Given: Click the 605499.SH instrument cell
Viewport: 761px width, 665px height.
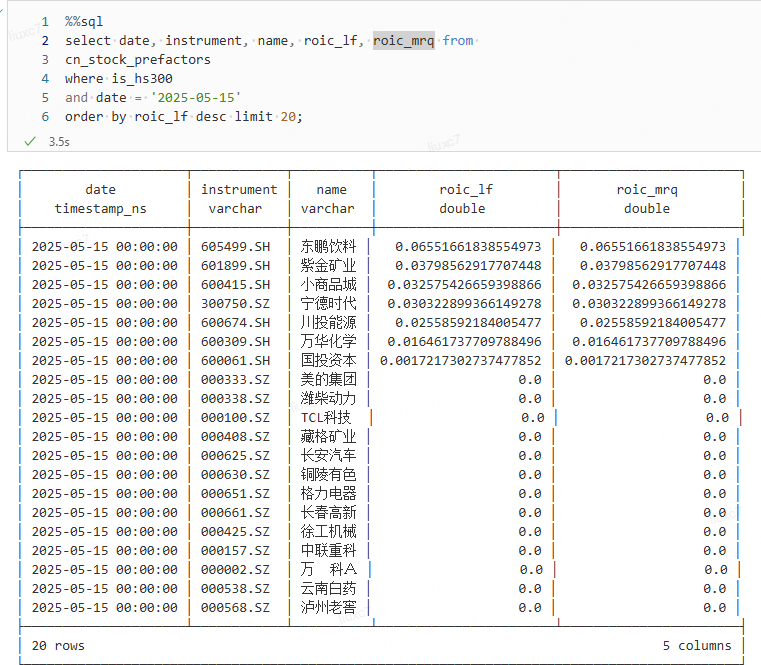Looking at the screenshot, I should point(235,246).
